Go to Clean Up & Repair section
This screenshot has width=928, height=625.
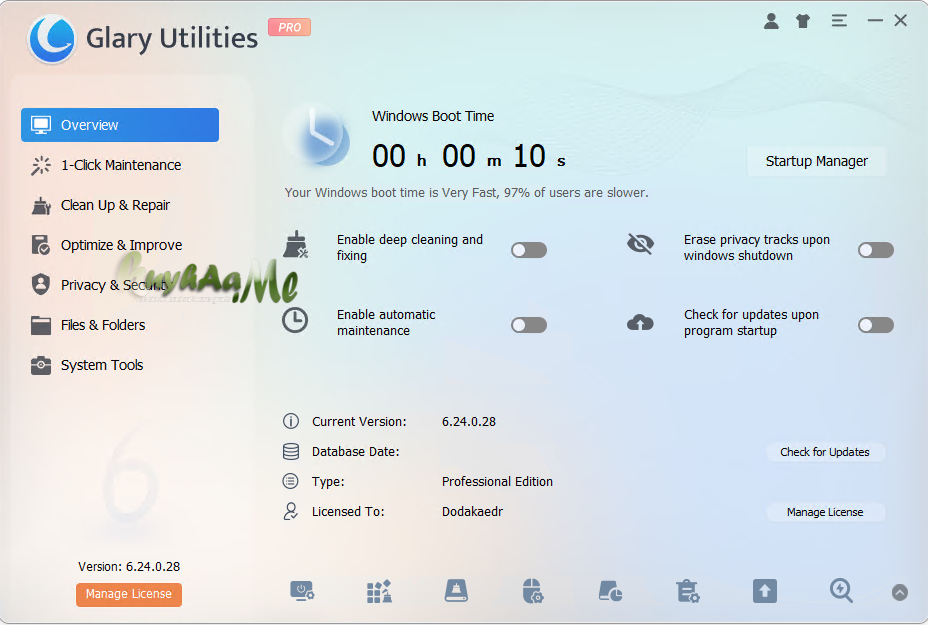coord(120,205)
